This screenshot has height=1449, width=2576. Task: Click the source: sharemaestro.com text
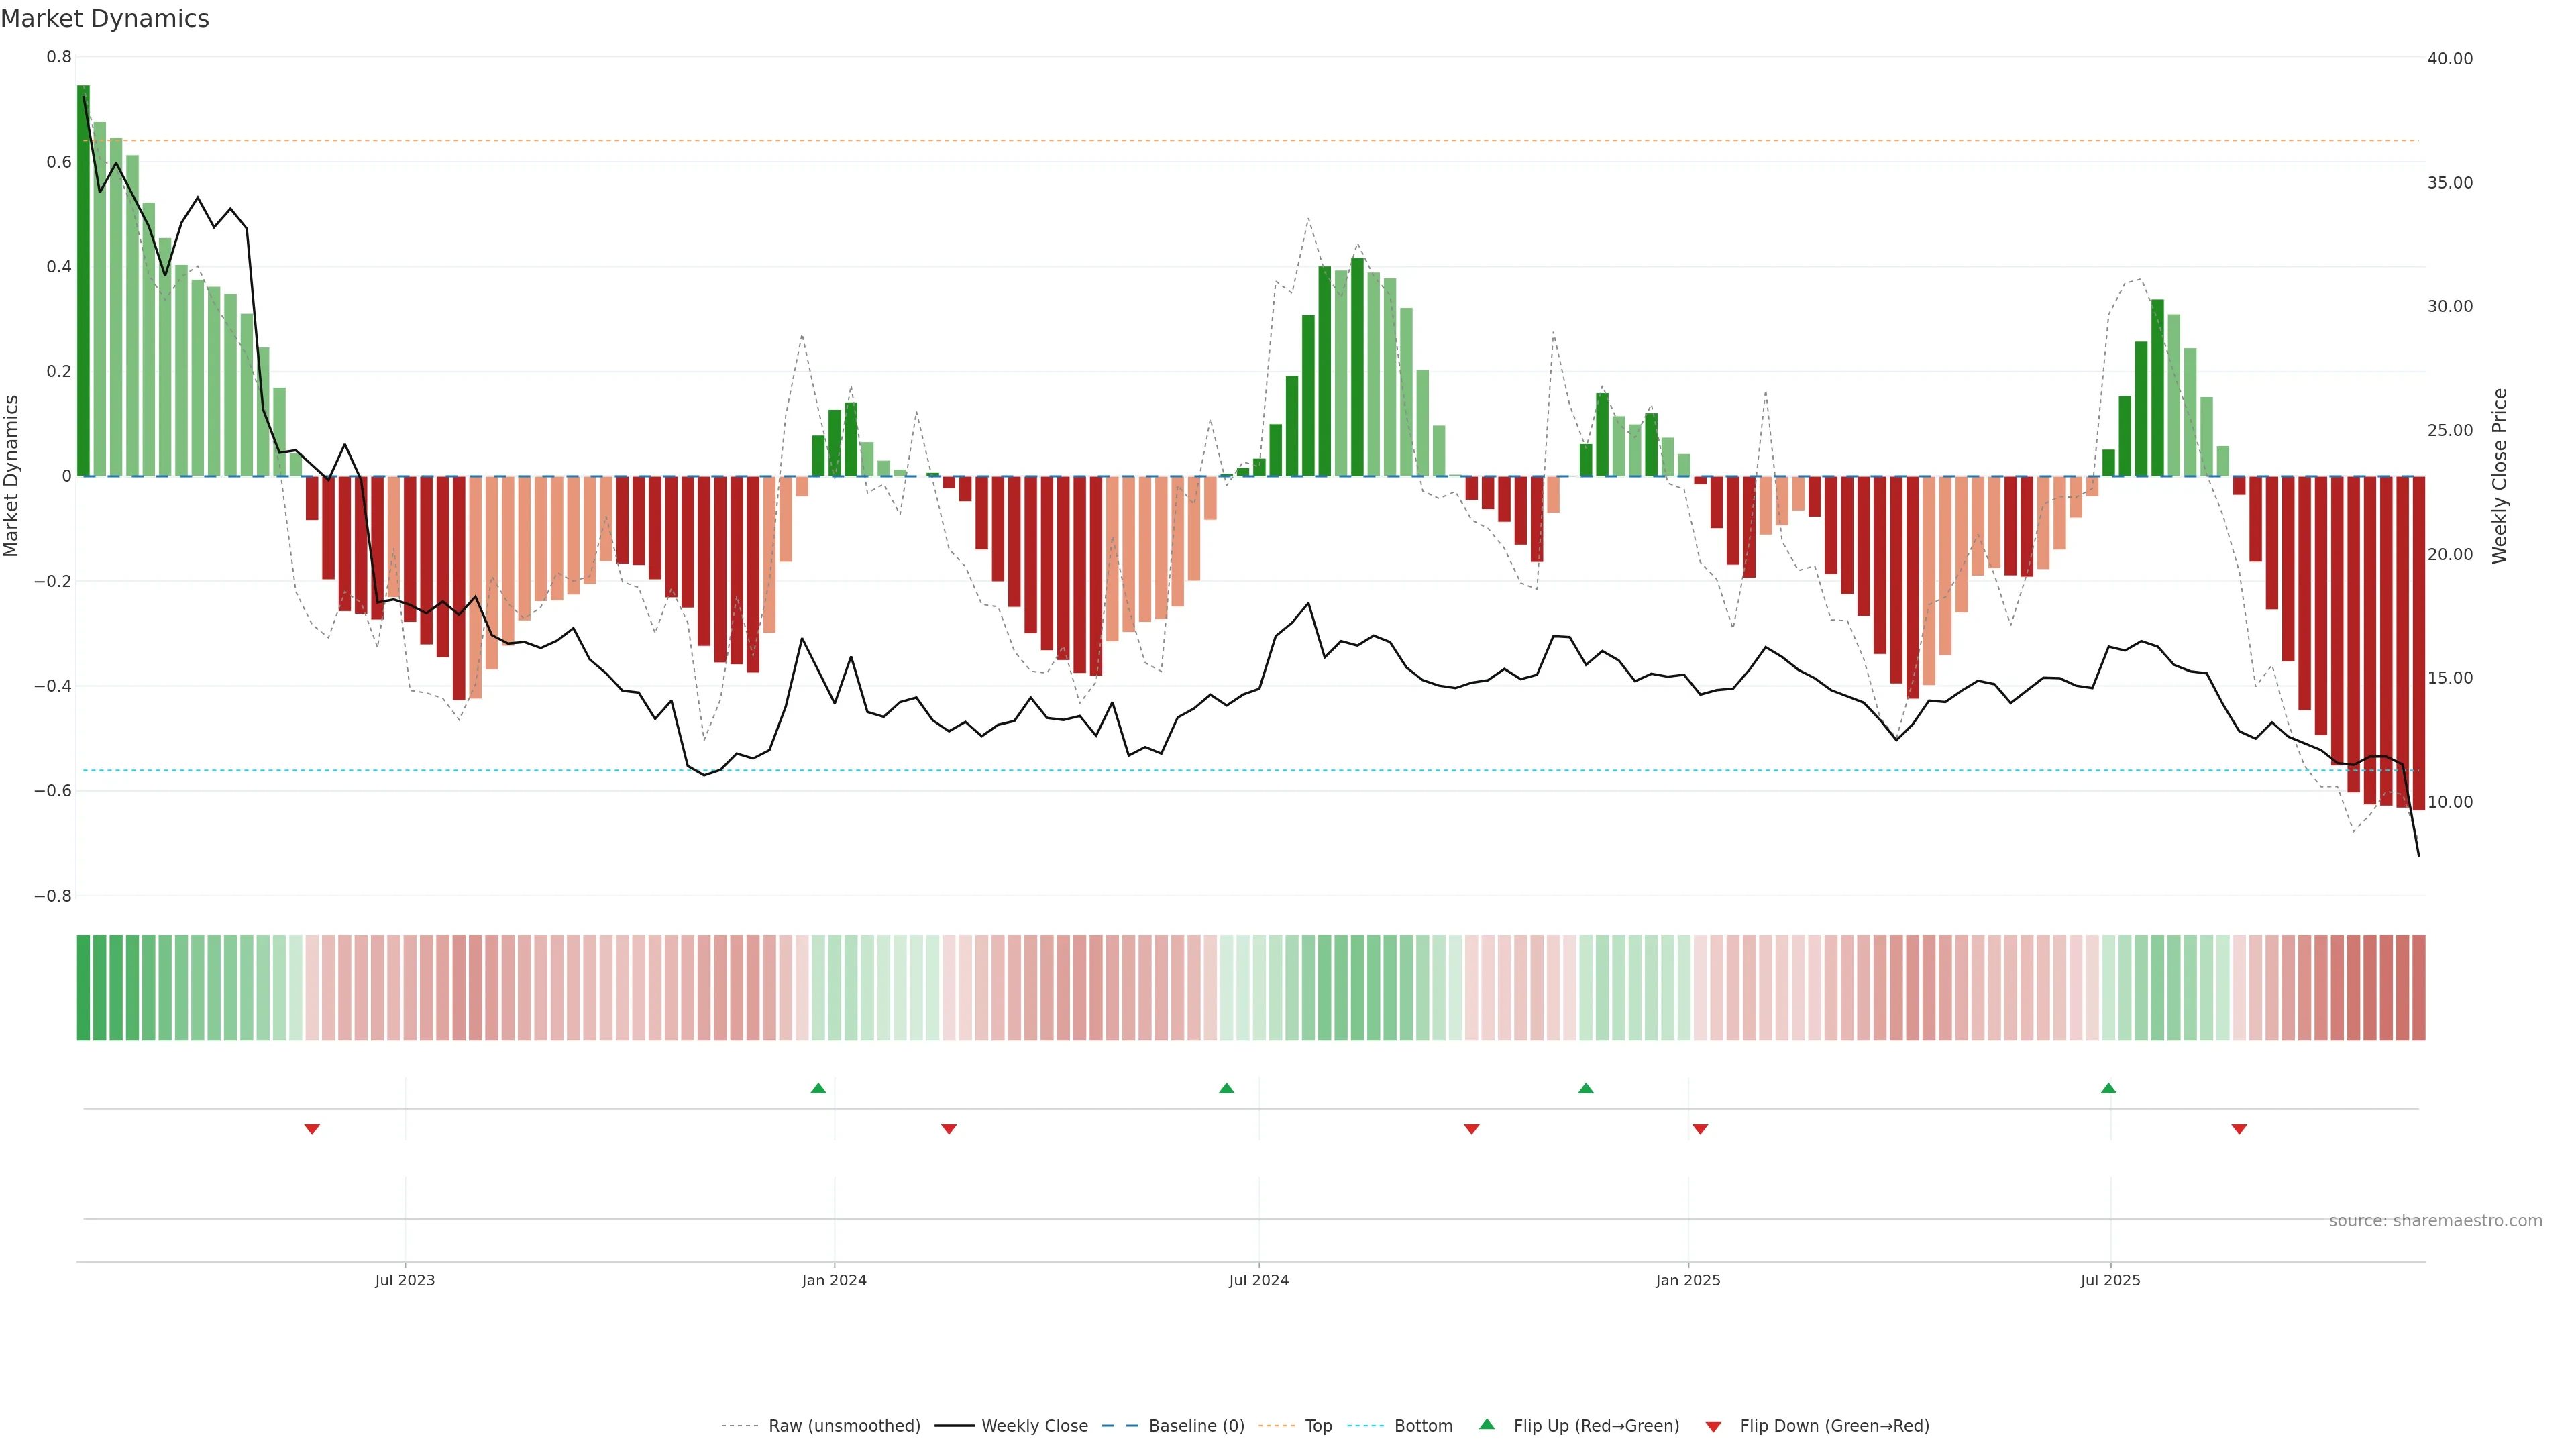pos(2435,1220)
